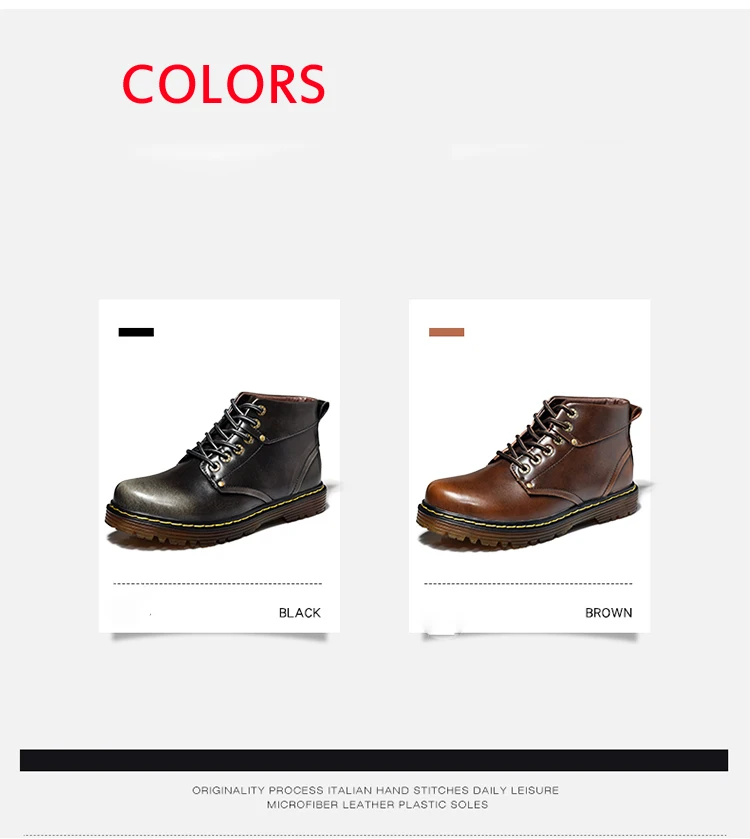The image size is (750, 839).
Task: Click the laces of the brown boot
Action: tap(538, 433)
